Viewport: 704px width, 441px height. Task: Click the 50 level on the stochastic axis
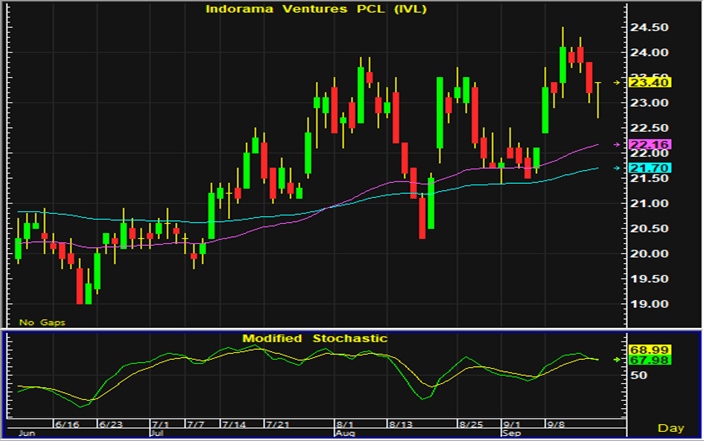coord(639,375)
